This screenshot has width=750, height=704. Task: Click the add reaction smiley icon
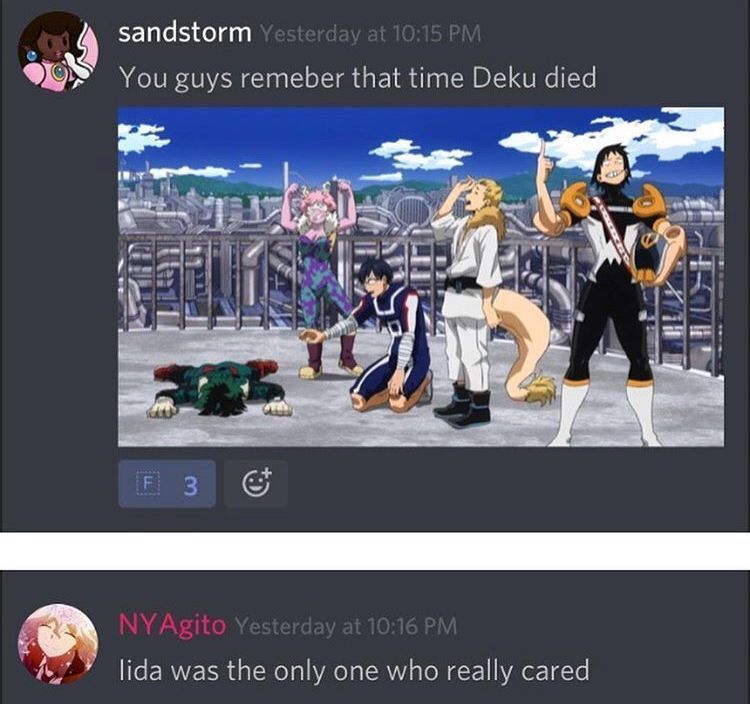(x=256, y=484)
